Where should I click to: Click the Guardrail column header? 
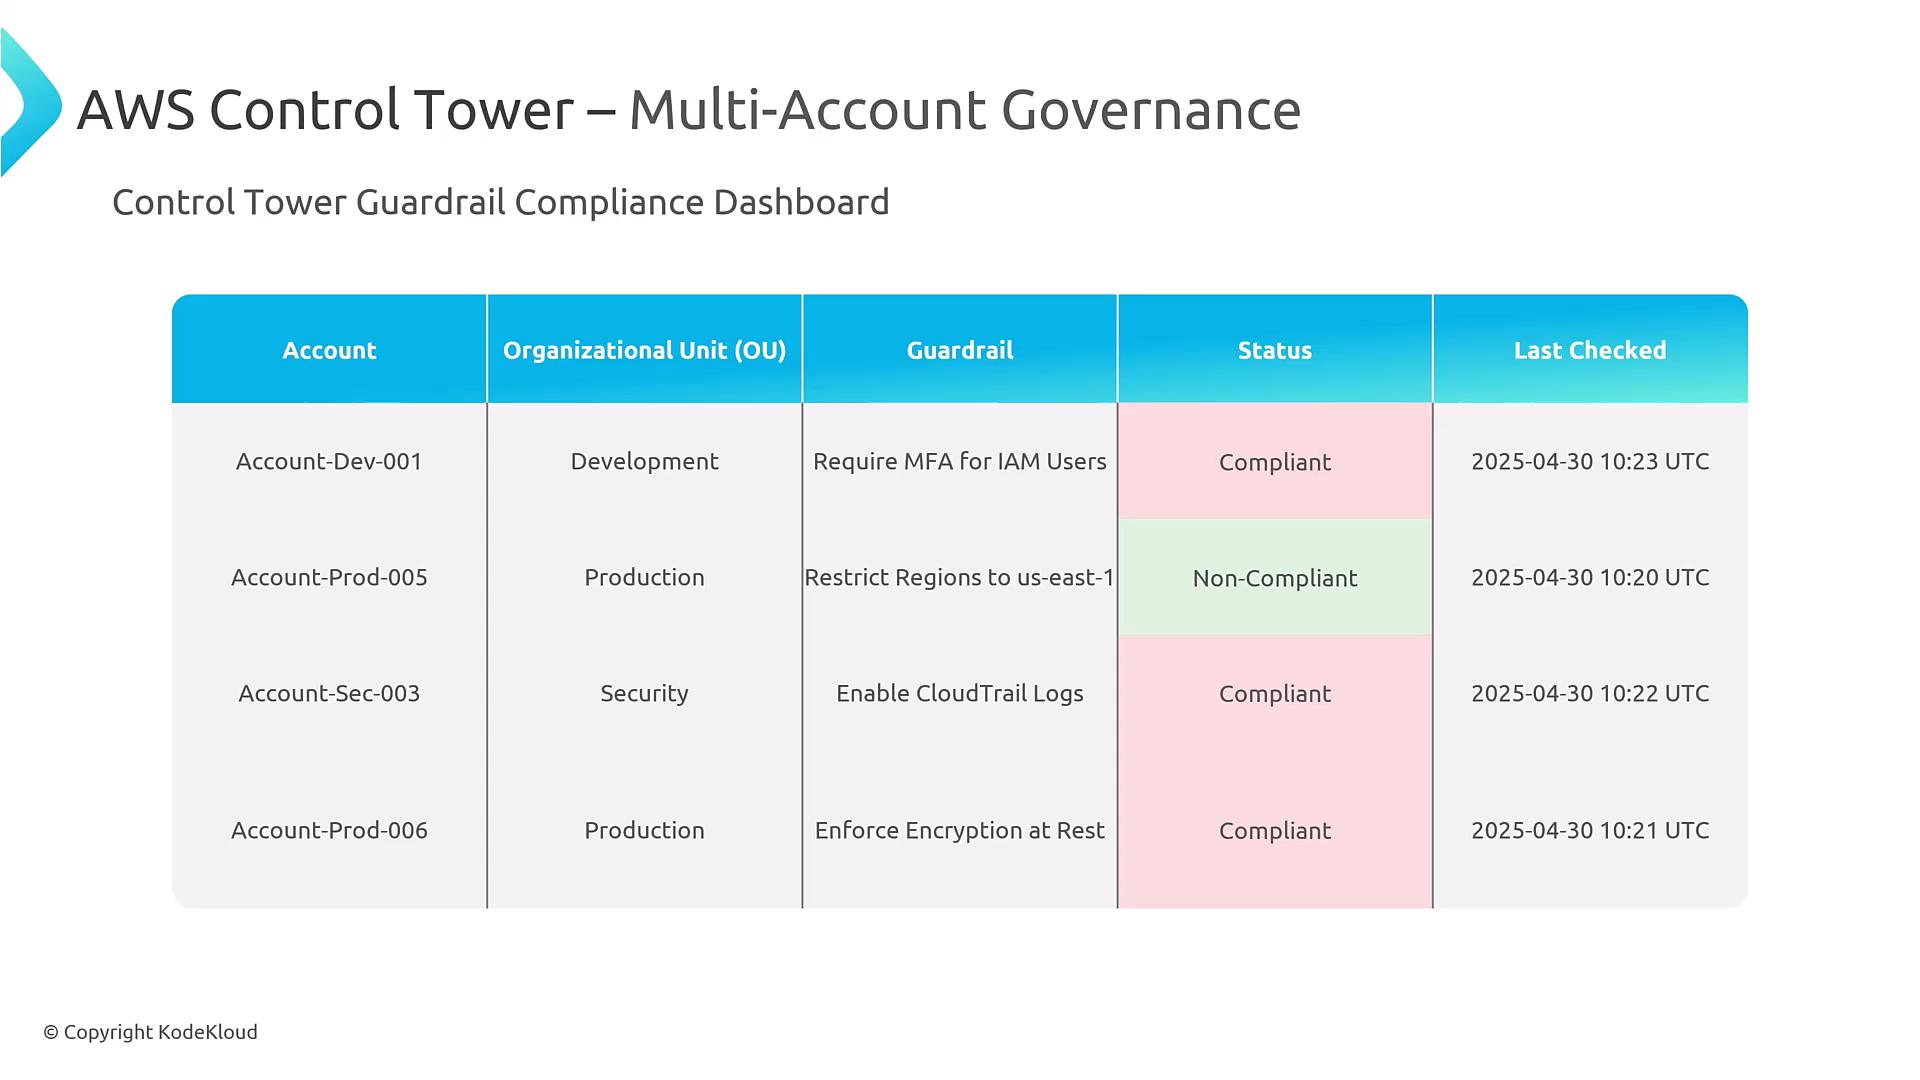click(x=959, y=350)
